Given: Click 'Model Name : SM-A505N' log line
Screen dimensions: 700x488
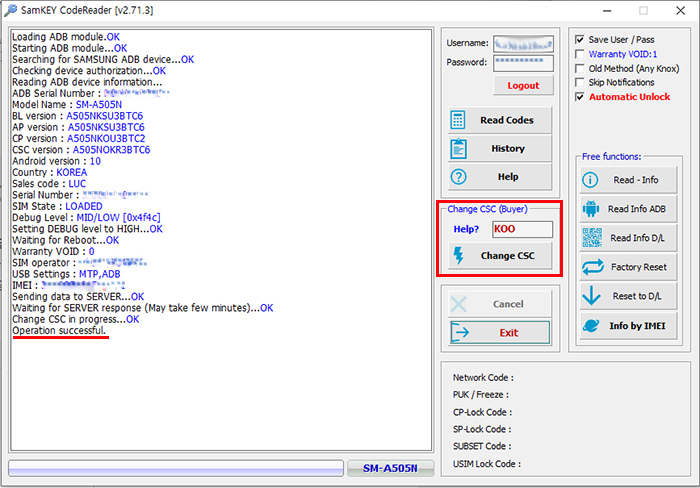Looking at the screenshot, I should (x=67, y=104).
